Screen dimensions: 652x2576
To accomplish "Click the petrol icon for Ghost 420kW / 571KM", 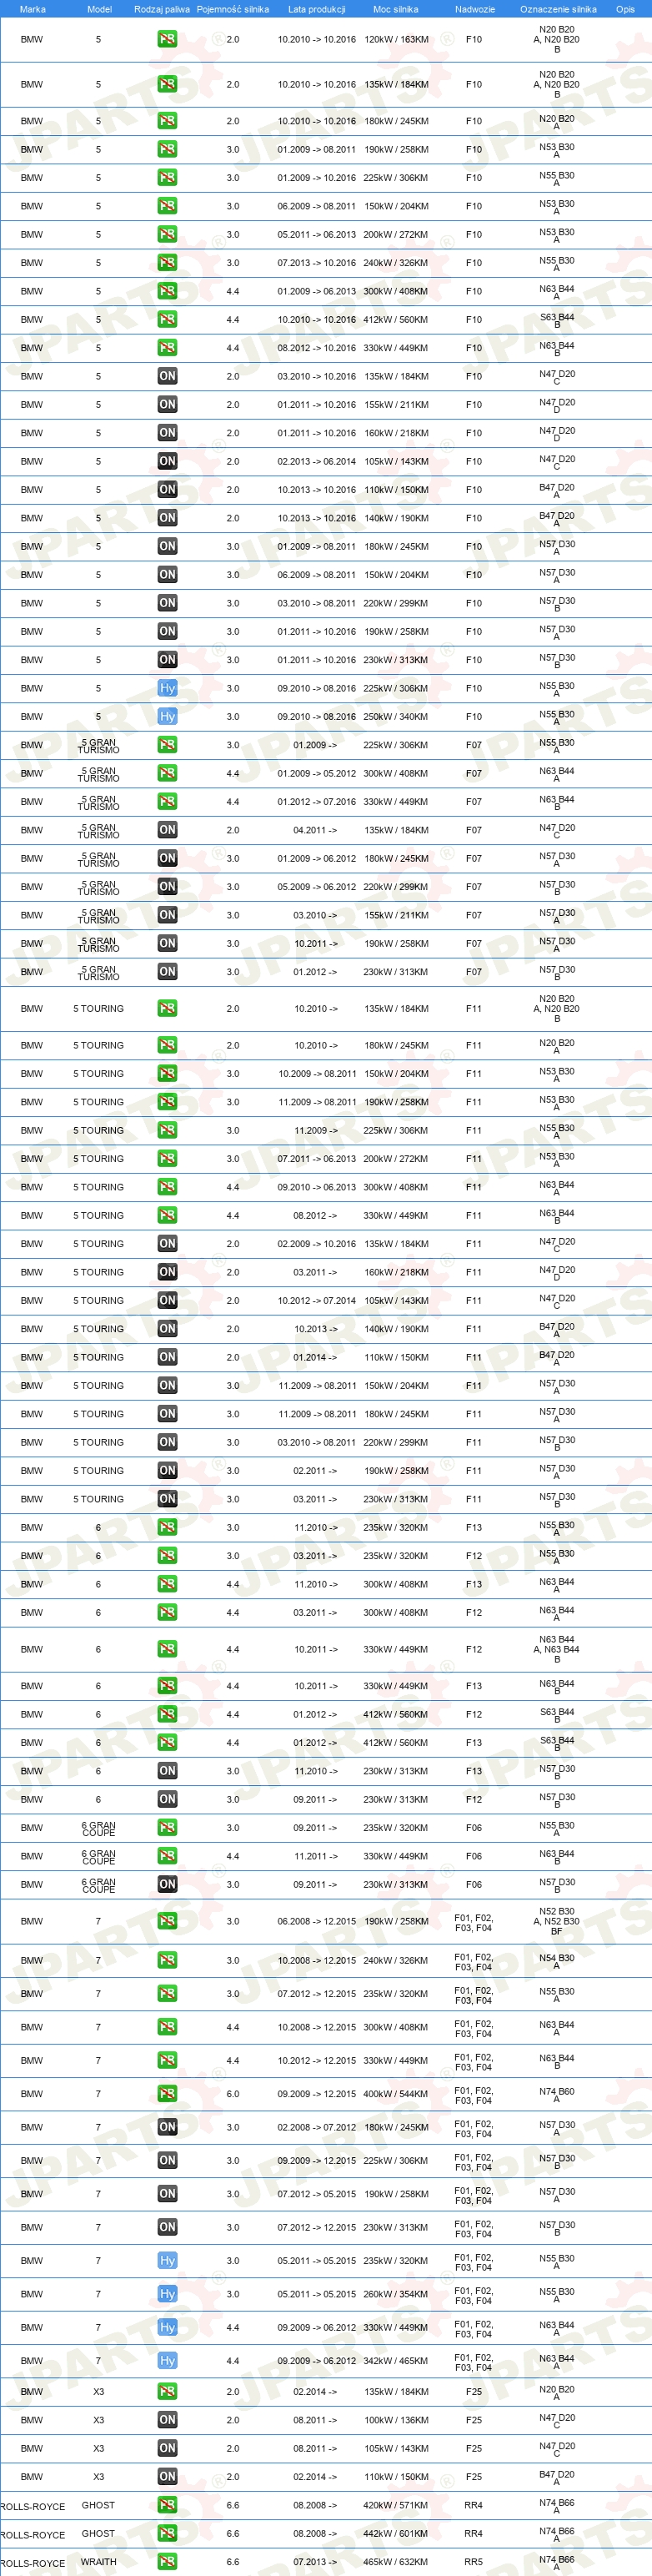I will pos(167,2504).
